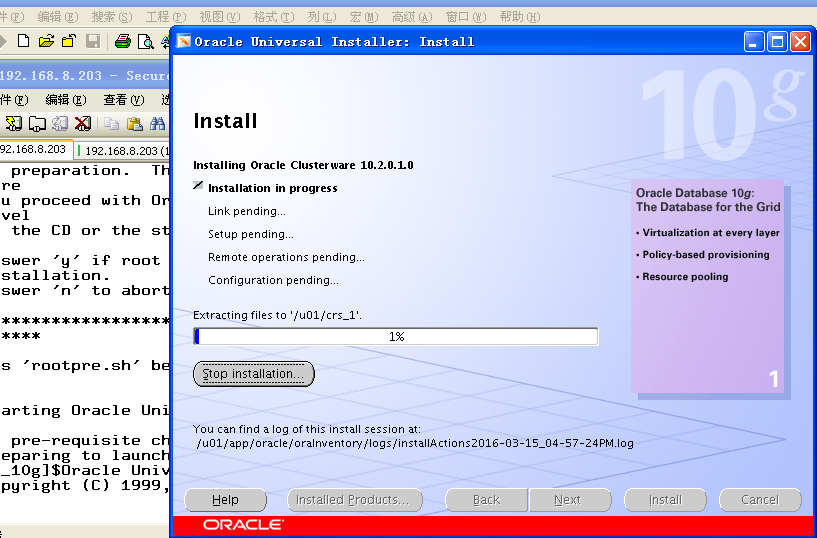Click the 1% installation progress bar
This screenshot has width=817, height=538.
(x=396, y=336)
